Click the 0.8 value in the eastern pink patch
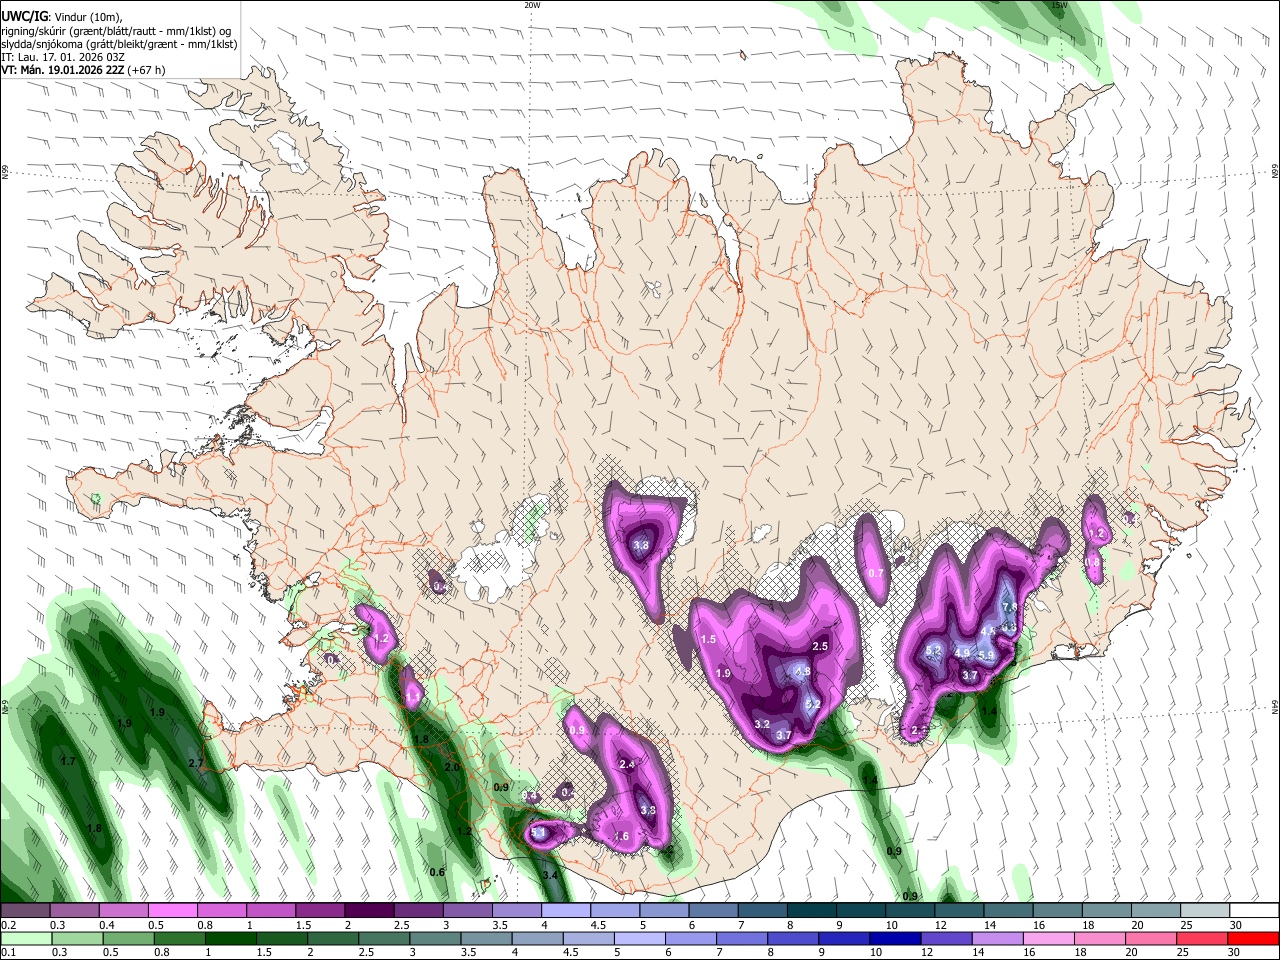 coord(1092,562)
